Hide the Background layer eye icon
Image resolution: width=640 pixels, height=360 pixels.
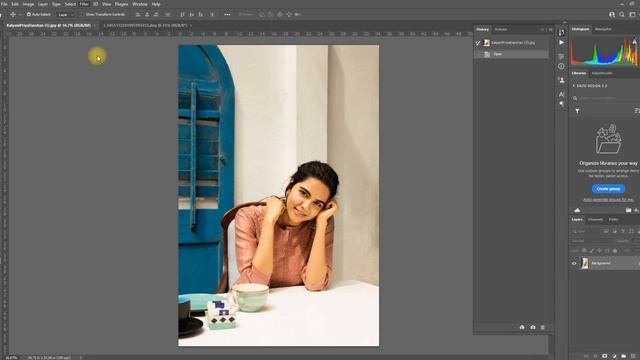(x=574, y=264)
